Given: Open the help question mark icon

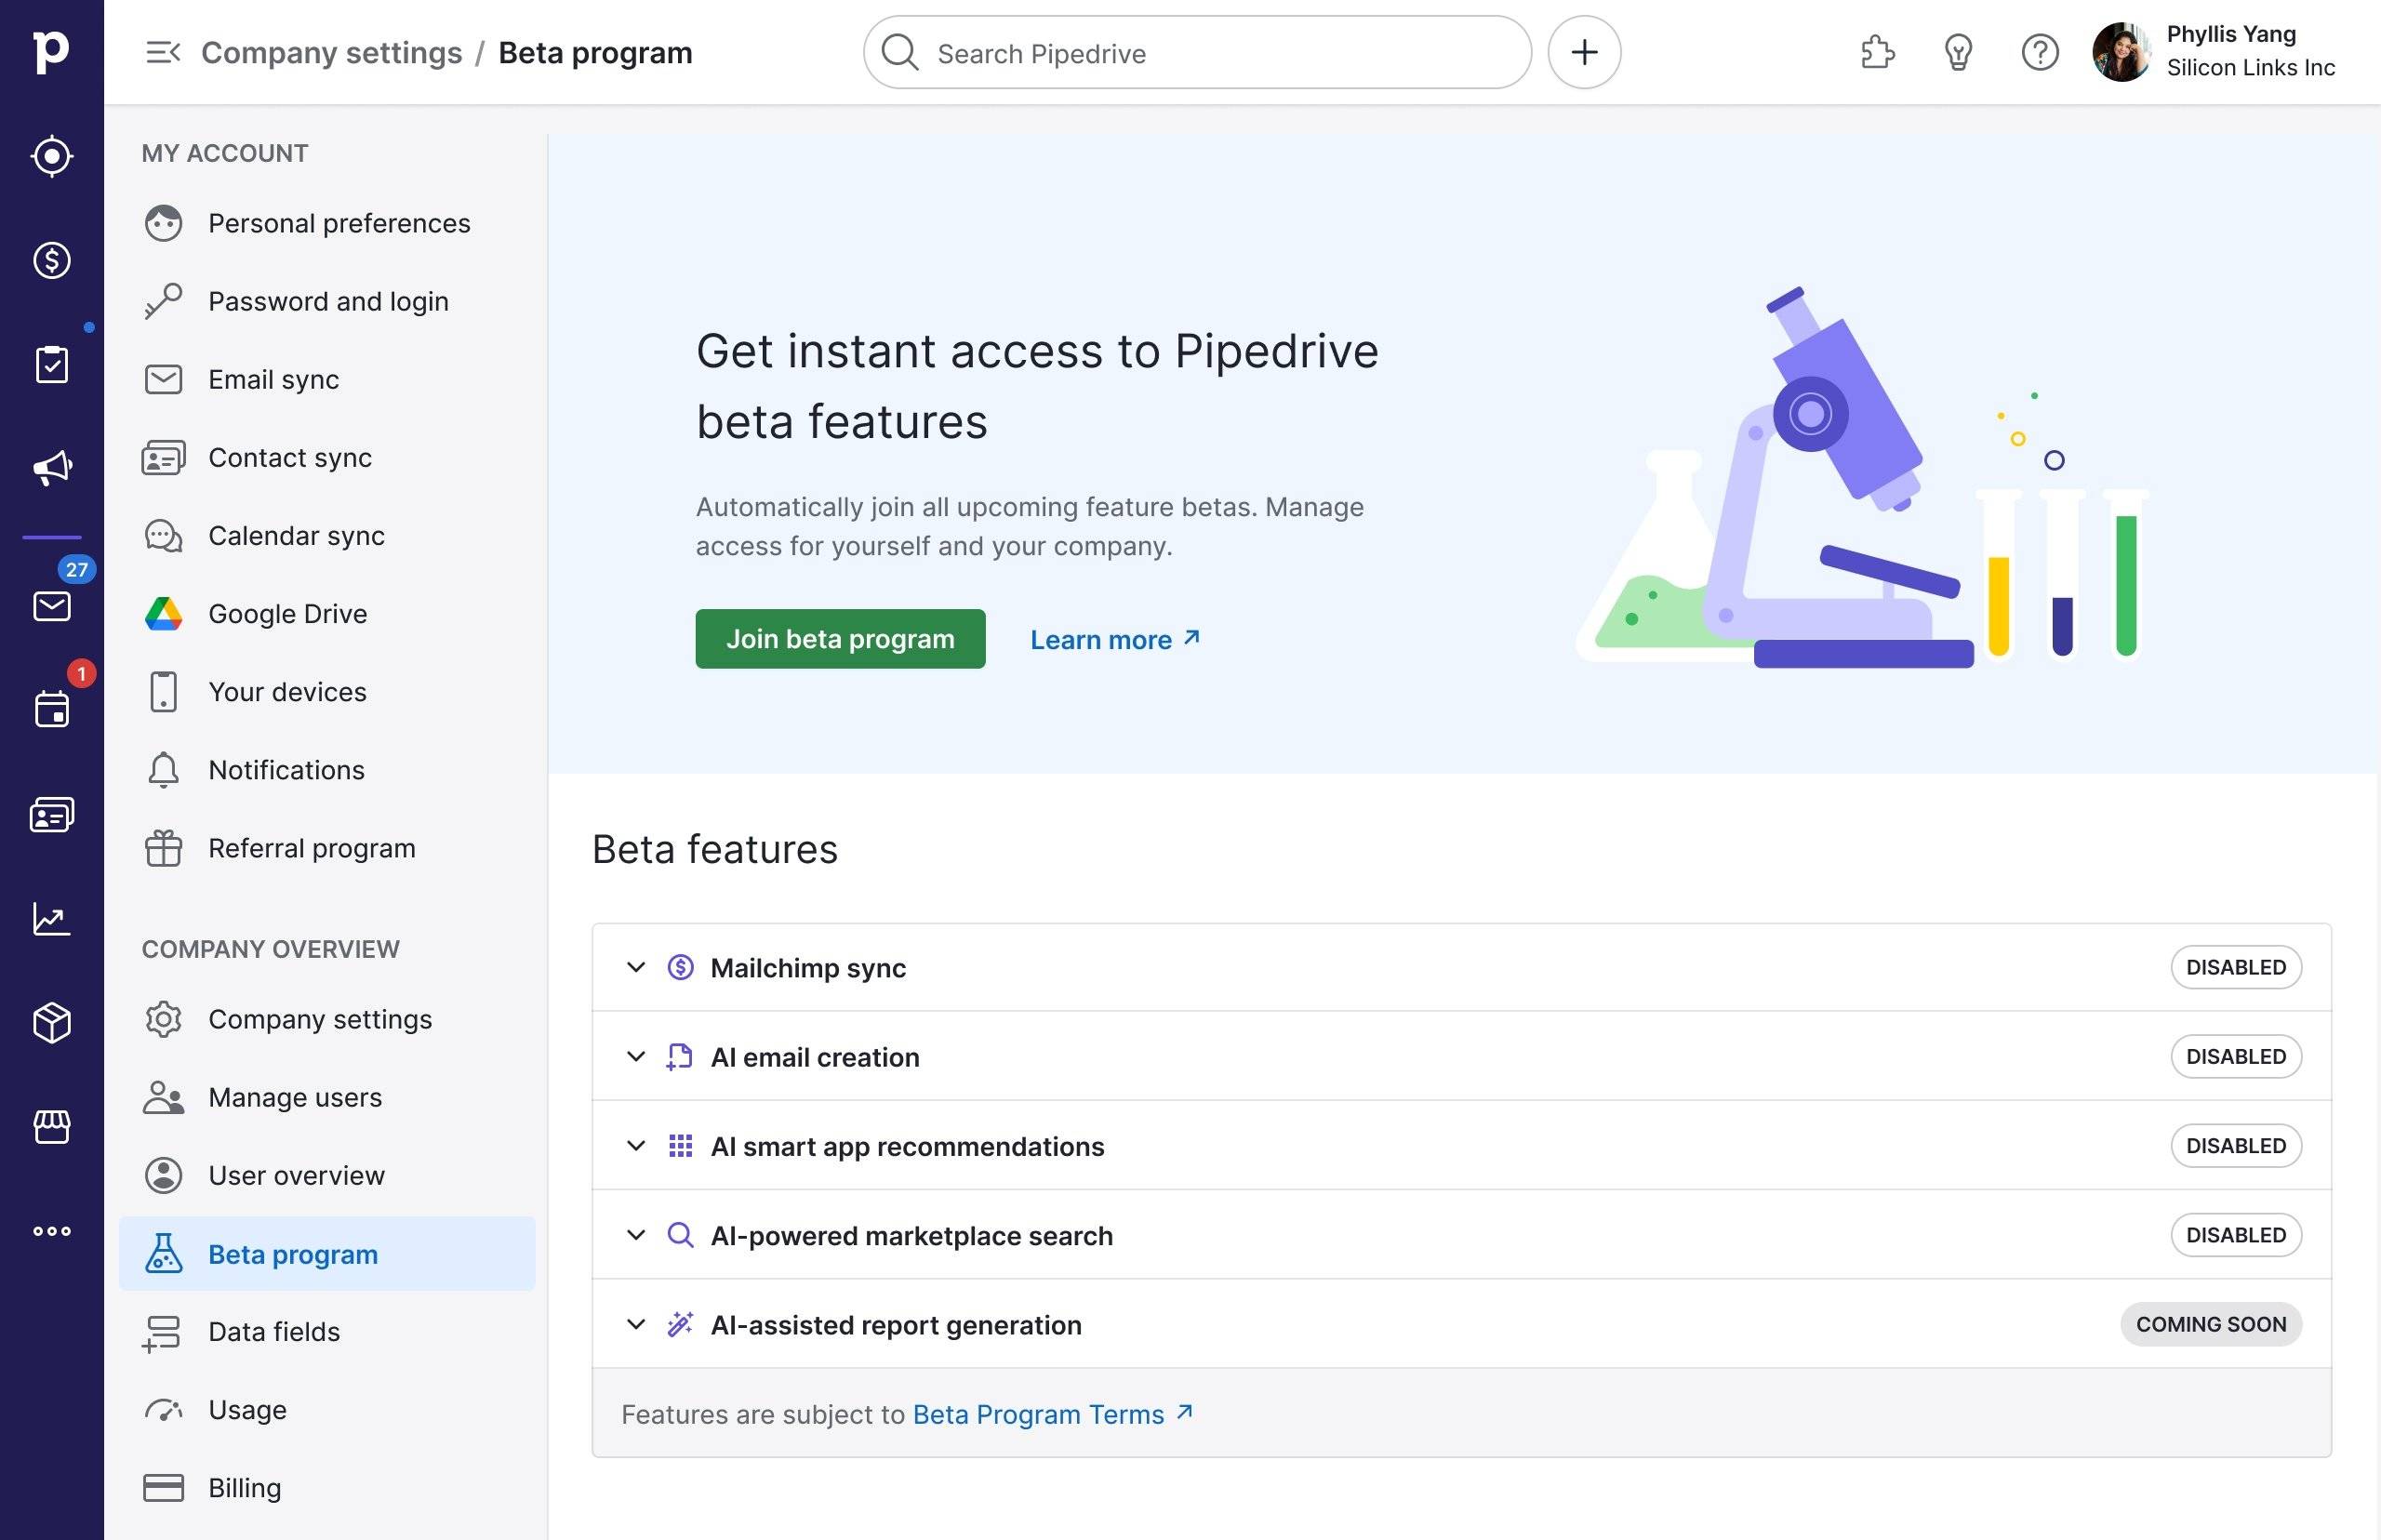Looking at the screenshot, I should click(2039, 52).
